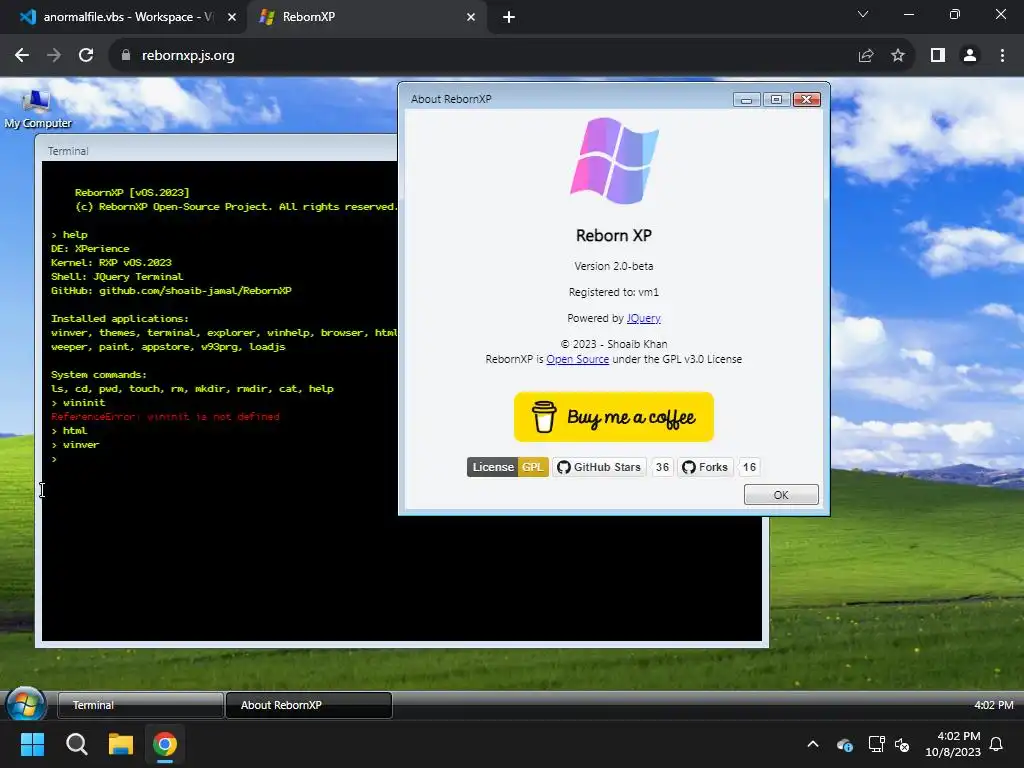Screen dimensions: 1024x768
Task: Close the RebornXP browser tab
Action: 471,18
